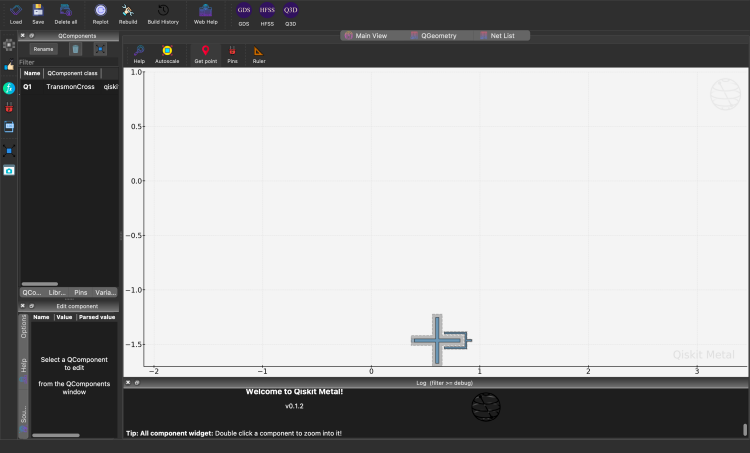Open the Libr... bottom tab
This screenshot has height=453, width=750.
point(56,292)
